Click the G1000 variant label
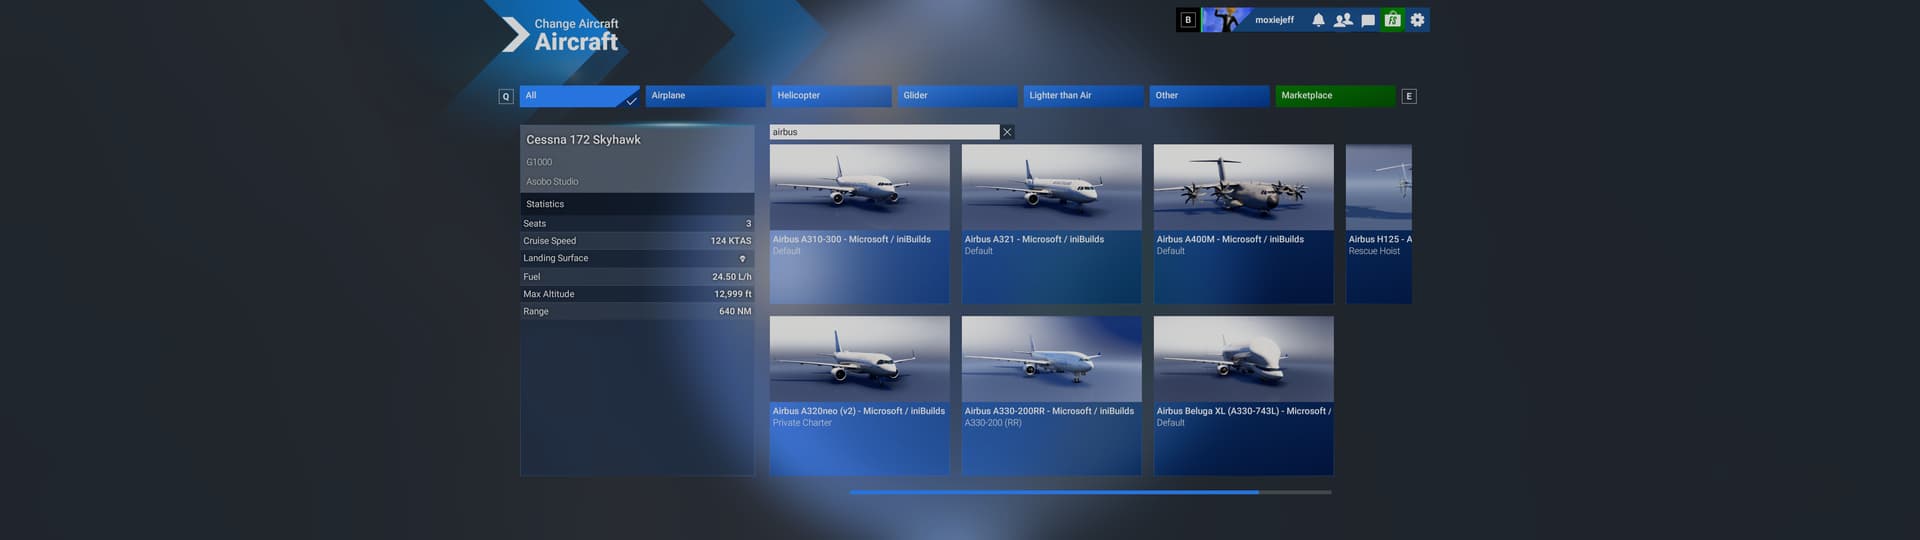The width and height of the screenshot is (1920, 540). coord(539,162)
